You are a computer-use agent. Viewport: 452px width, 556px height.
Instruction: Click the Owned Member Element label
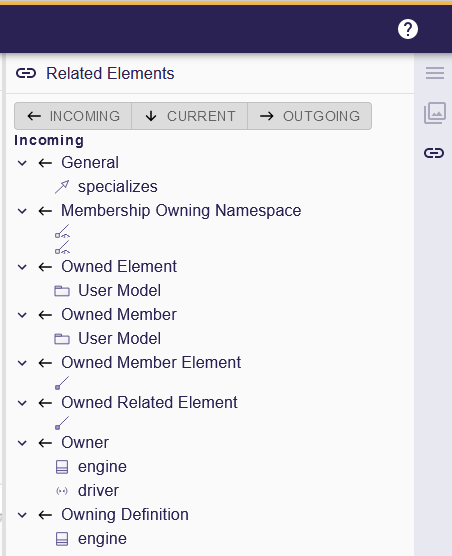click(x=151, y=363)
